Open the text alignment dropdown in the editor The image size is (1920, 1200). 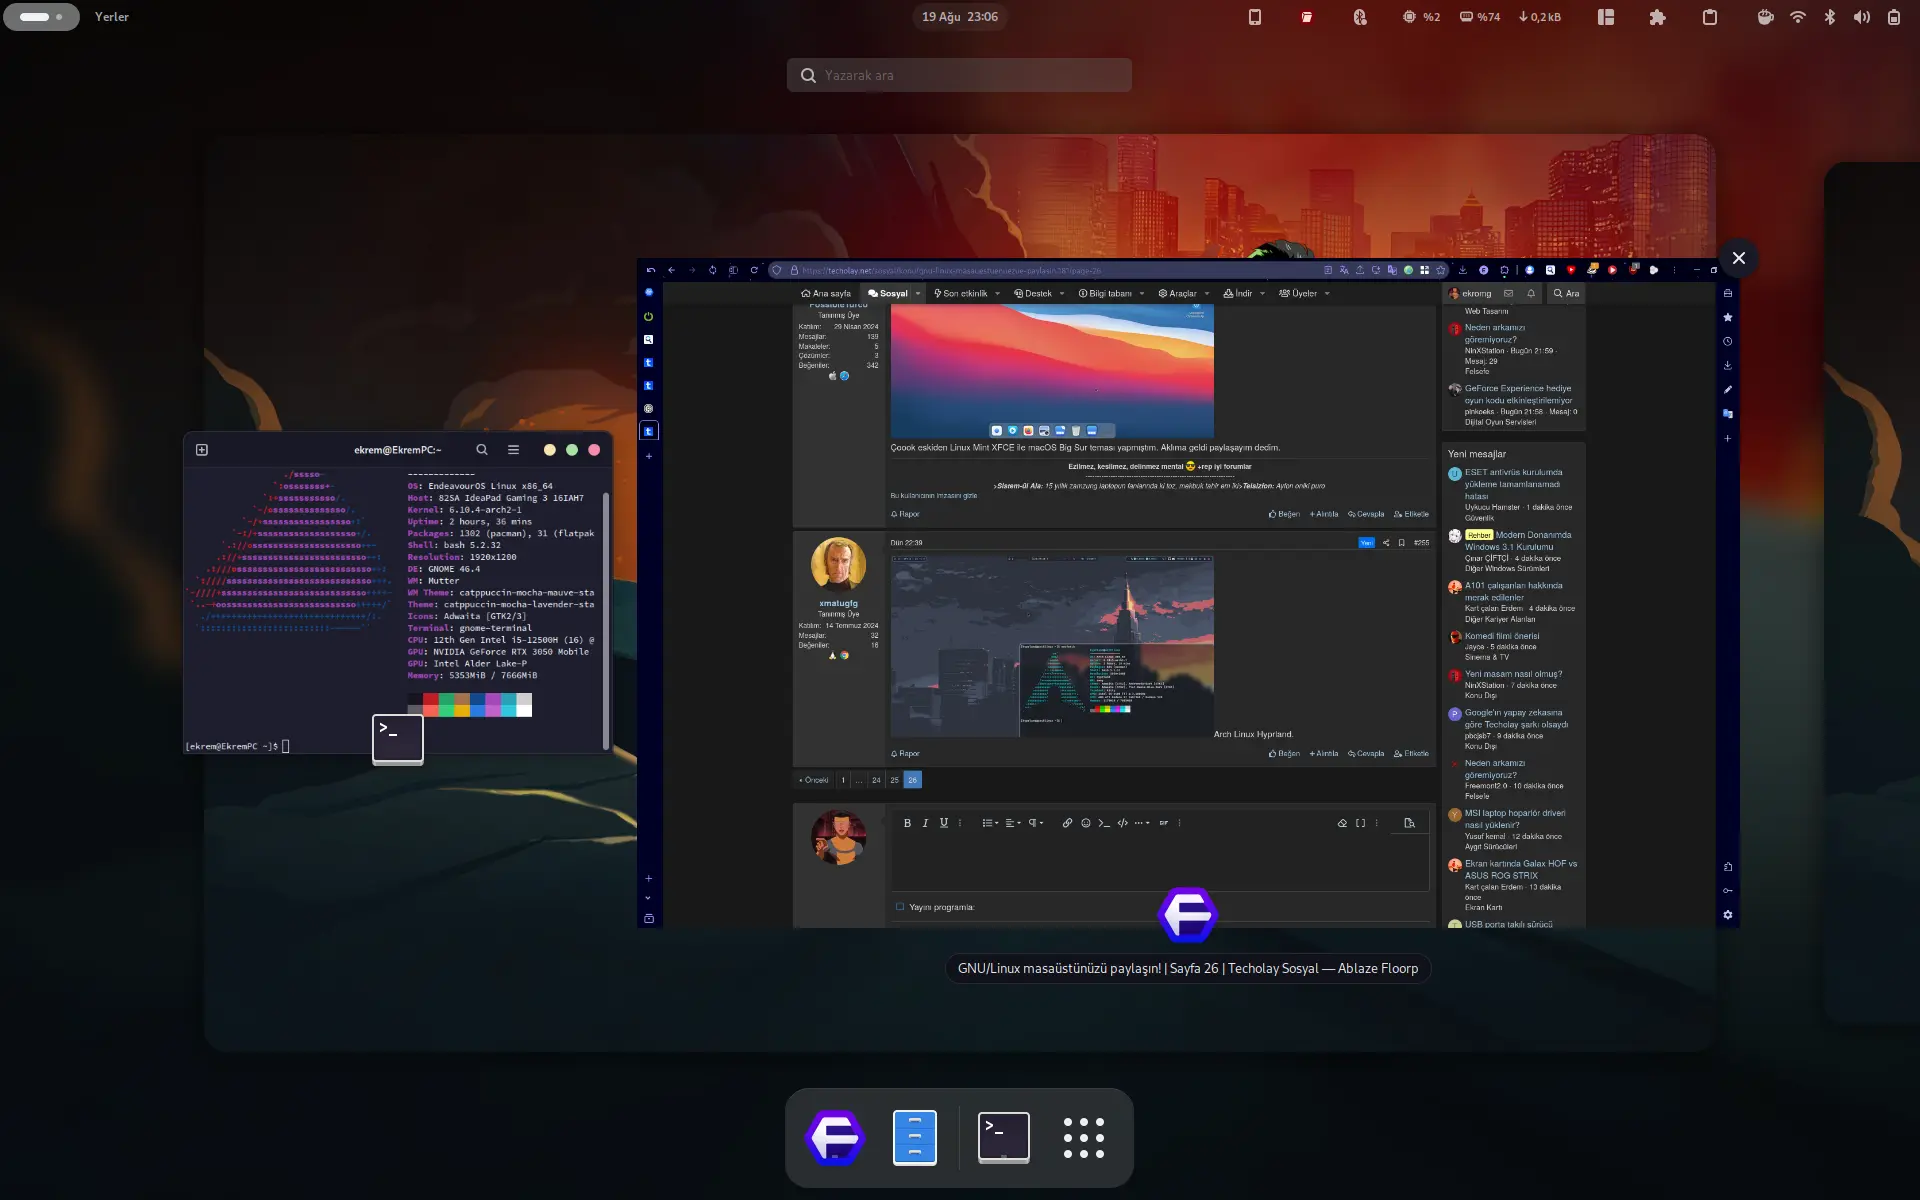pyautogui.click(x=1013, y=823)
